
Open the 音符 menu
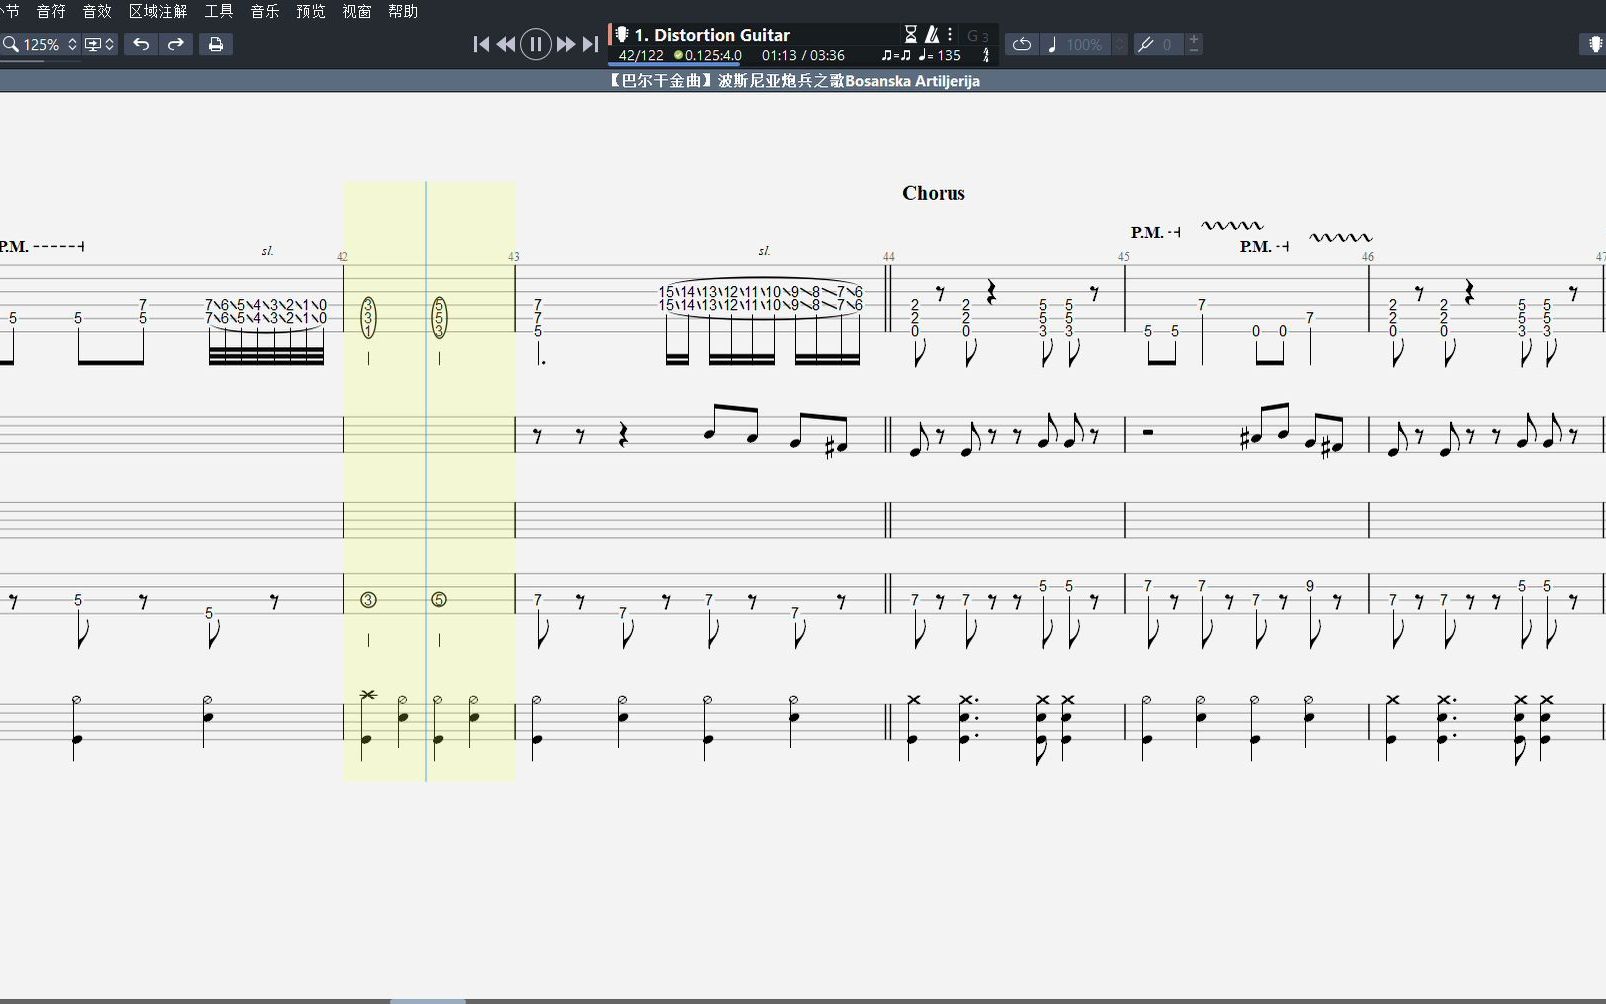click(51, 11)
